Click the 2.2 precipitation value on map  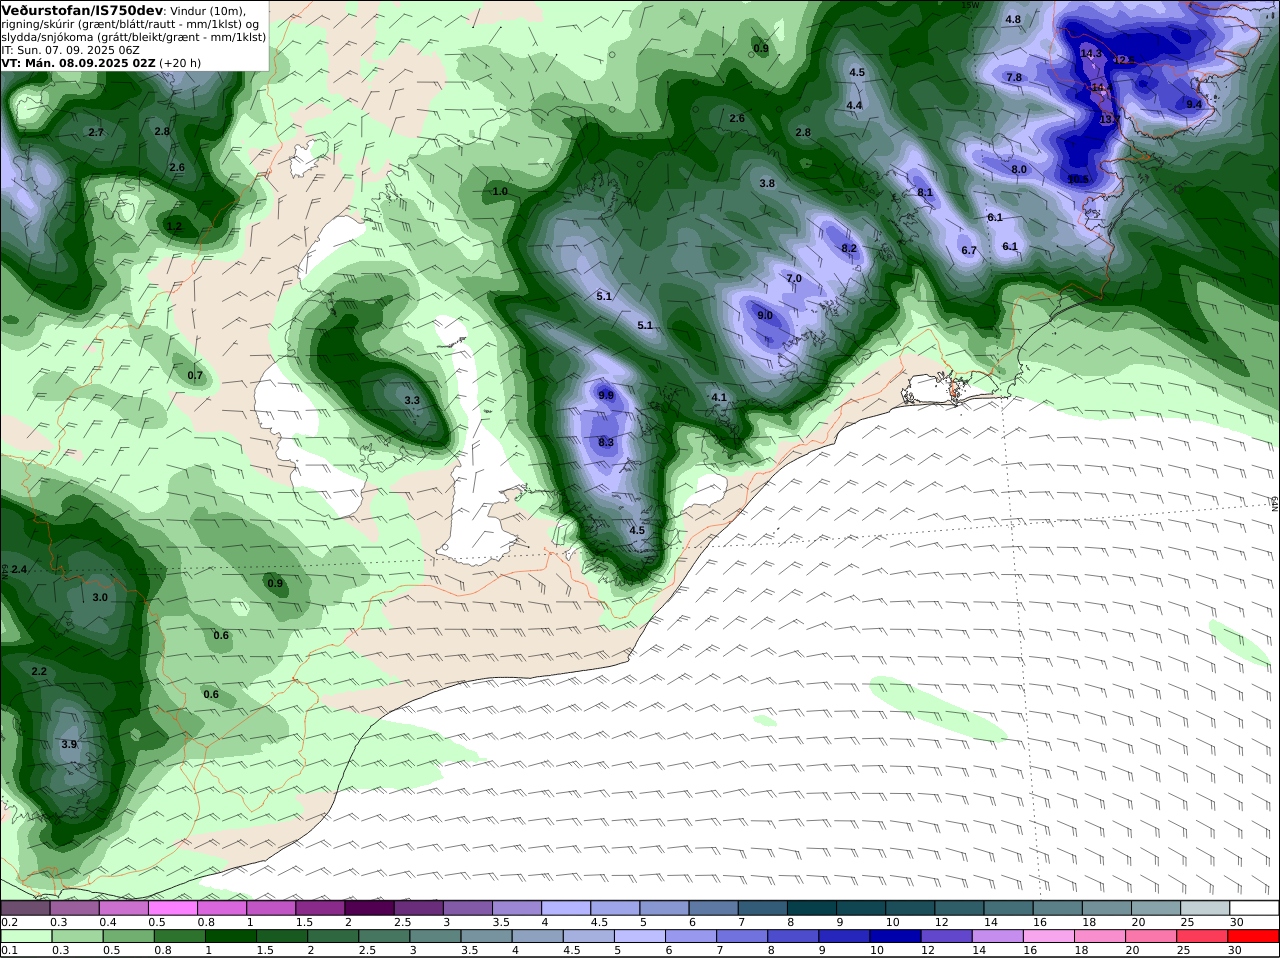tap(39, 671)
